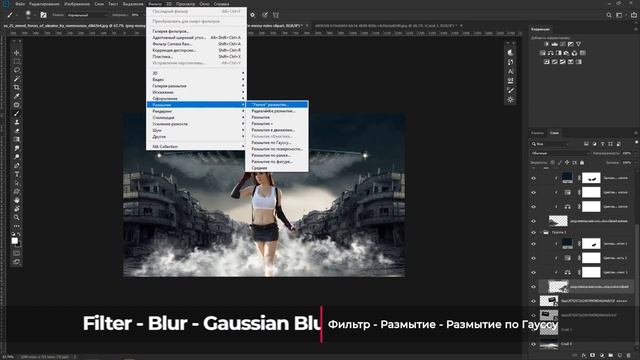
Task: Open collapsed Character panel (A icon)
Action: tap(511, 71)
